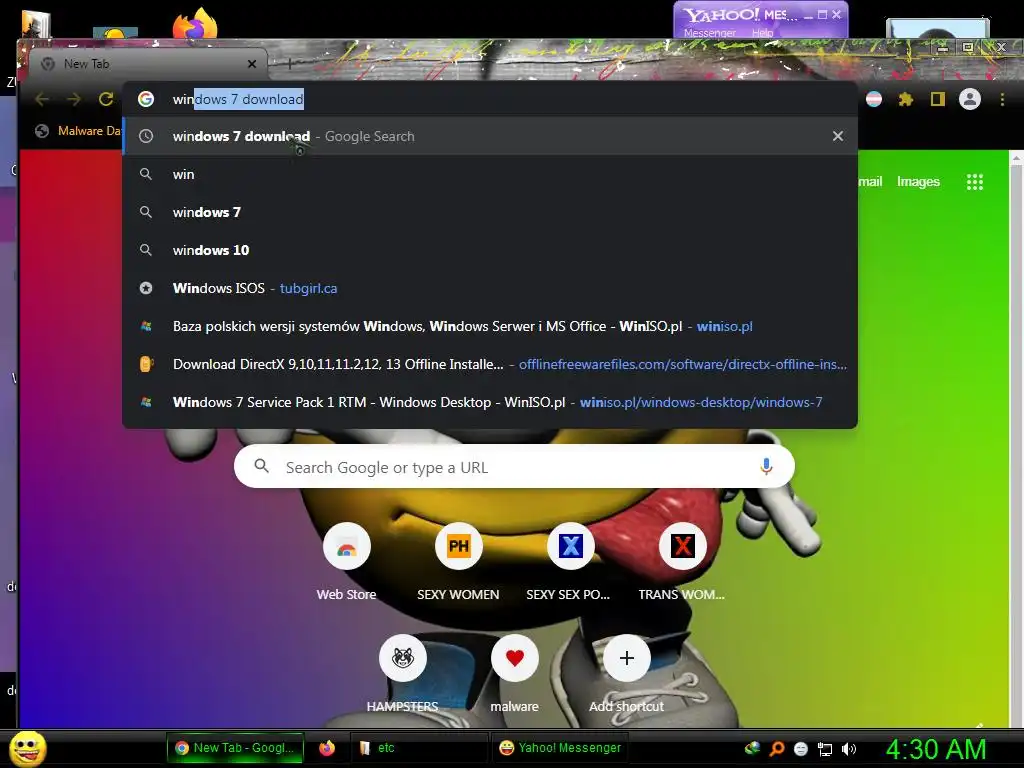The image size is (1024, 768).
Task: Choose the 'windows 10' suggestion
Action: click(490, 250)
